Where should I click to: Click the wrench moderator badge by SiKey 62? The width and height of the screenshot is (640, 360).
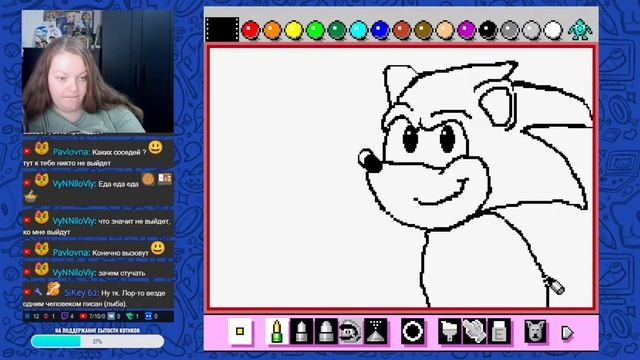pos(38,292)
